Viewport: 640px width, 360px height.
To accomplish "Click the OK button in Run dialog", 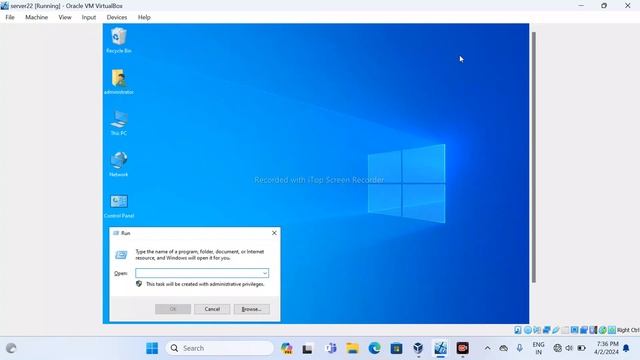I will point(173,309).
